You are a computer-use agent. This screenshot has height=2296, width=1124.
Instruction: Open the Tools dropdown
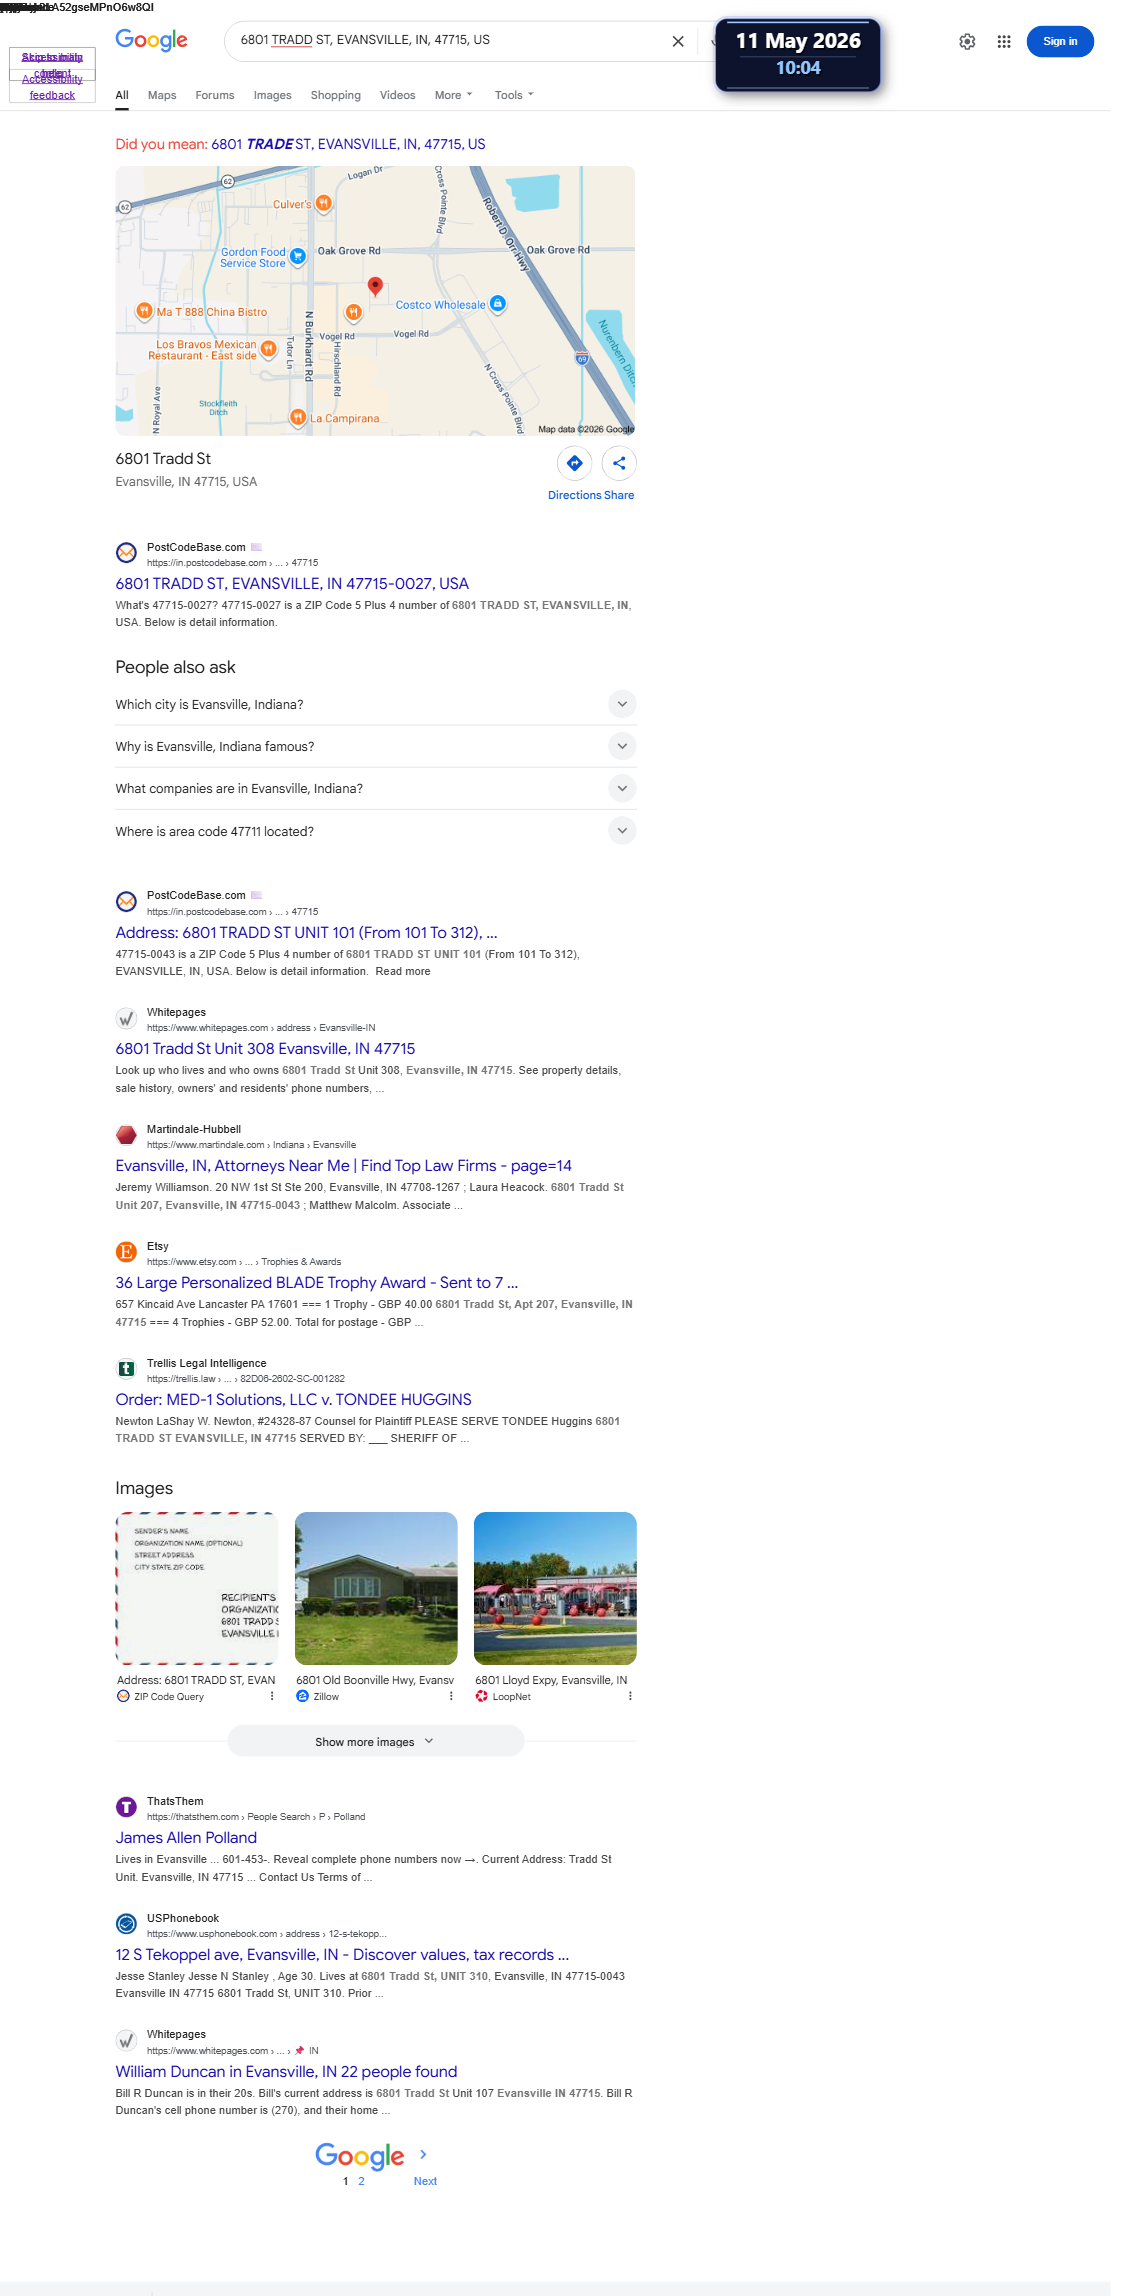point(514,95)
